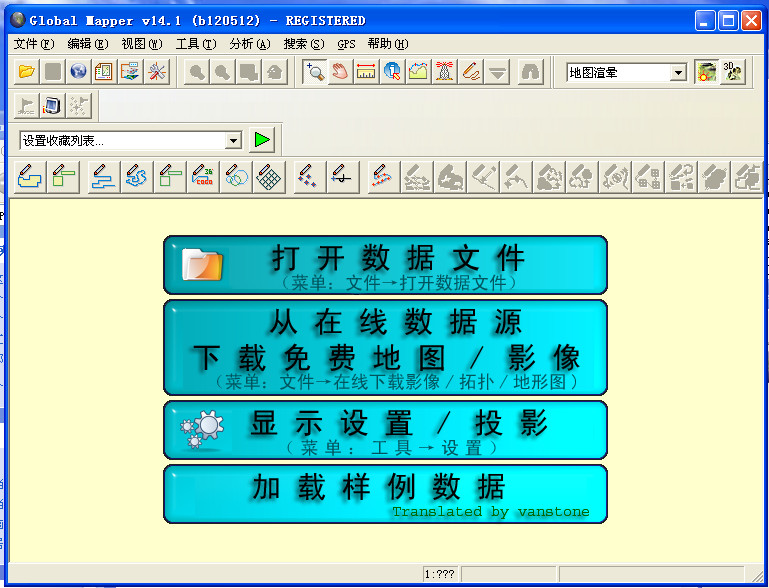Select the create area feature tool
This screenshot has width=769, height=588.
(x=30, y=177)
